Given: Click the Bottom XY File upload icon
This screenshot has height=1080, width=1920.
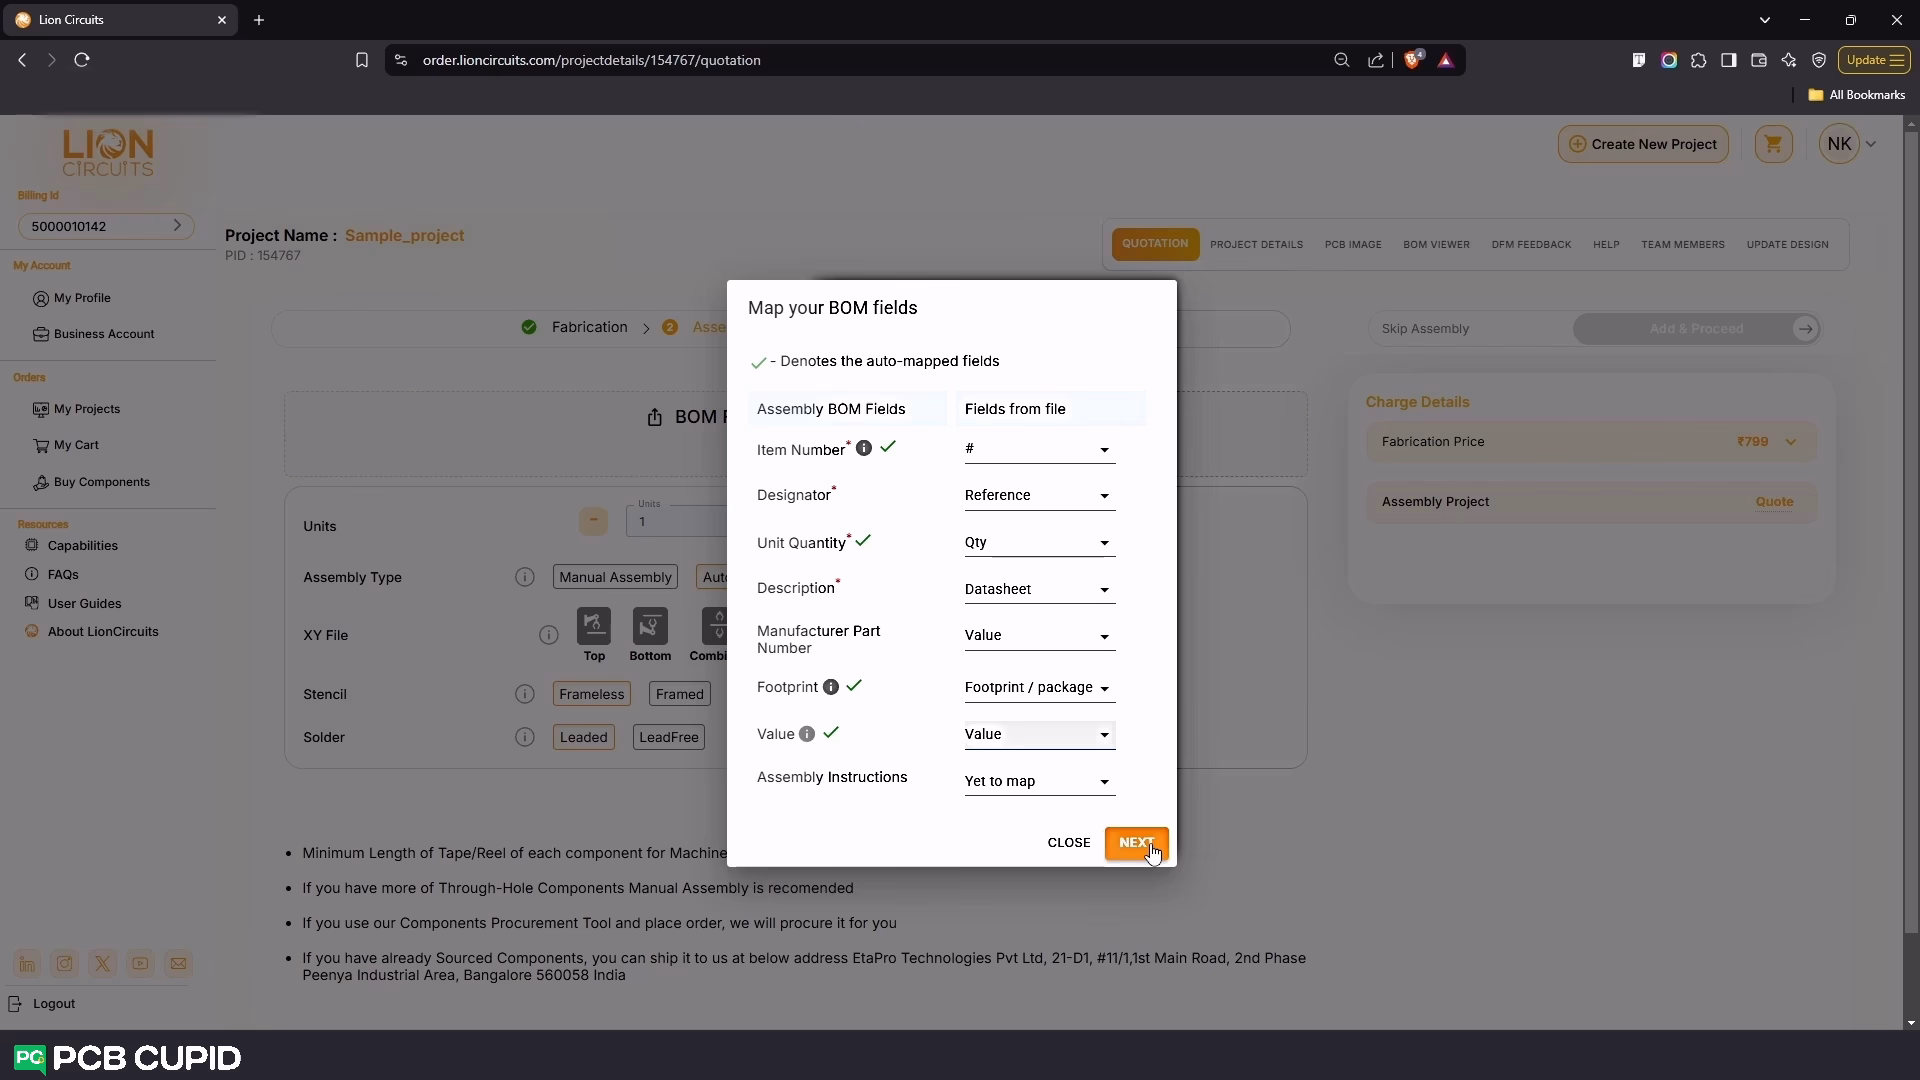Looking at the screenshot, I should pyautogui.click(x=650, y=627).
